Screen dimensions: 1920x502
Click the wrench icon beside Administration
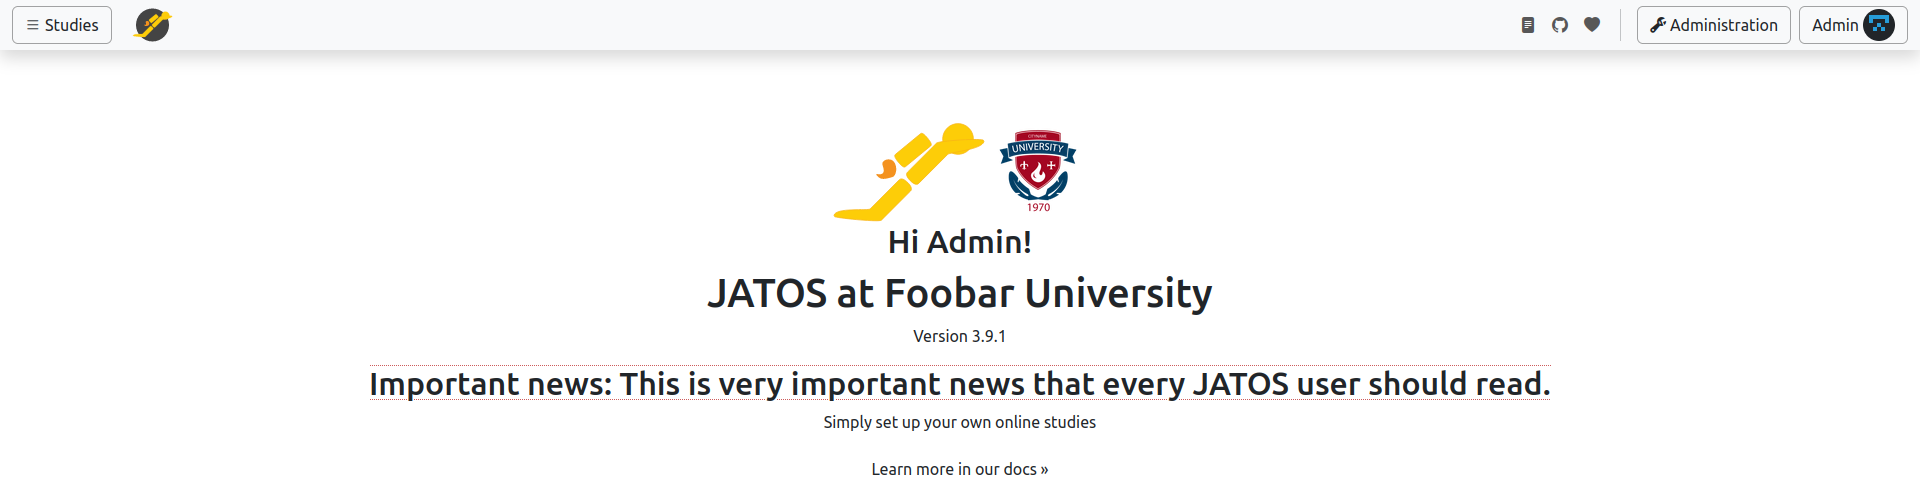(x=1658, y=25)
